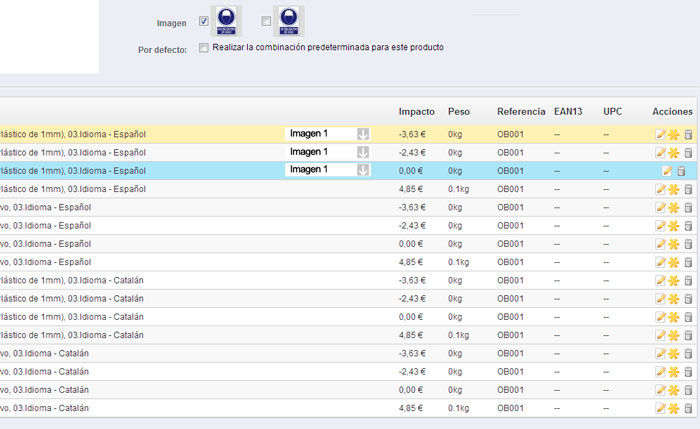The image size is (700, 429).
Task: Click '4,85 €' in the plástico Catalán row
Action: (x=411, y=335)
